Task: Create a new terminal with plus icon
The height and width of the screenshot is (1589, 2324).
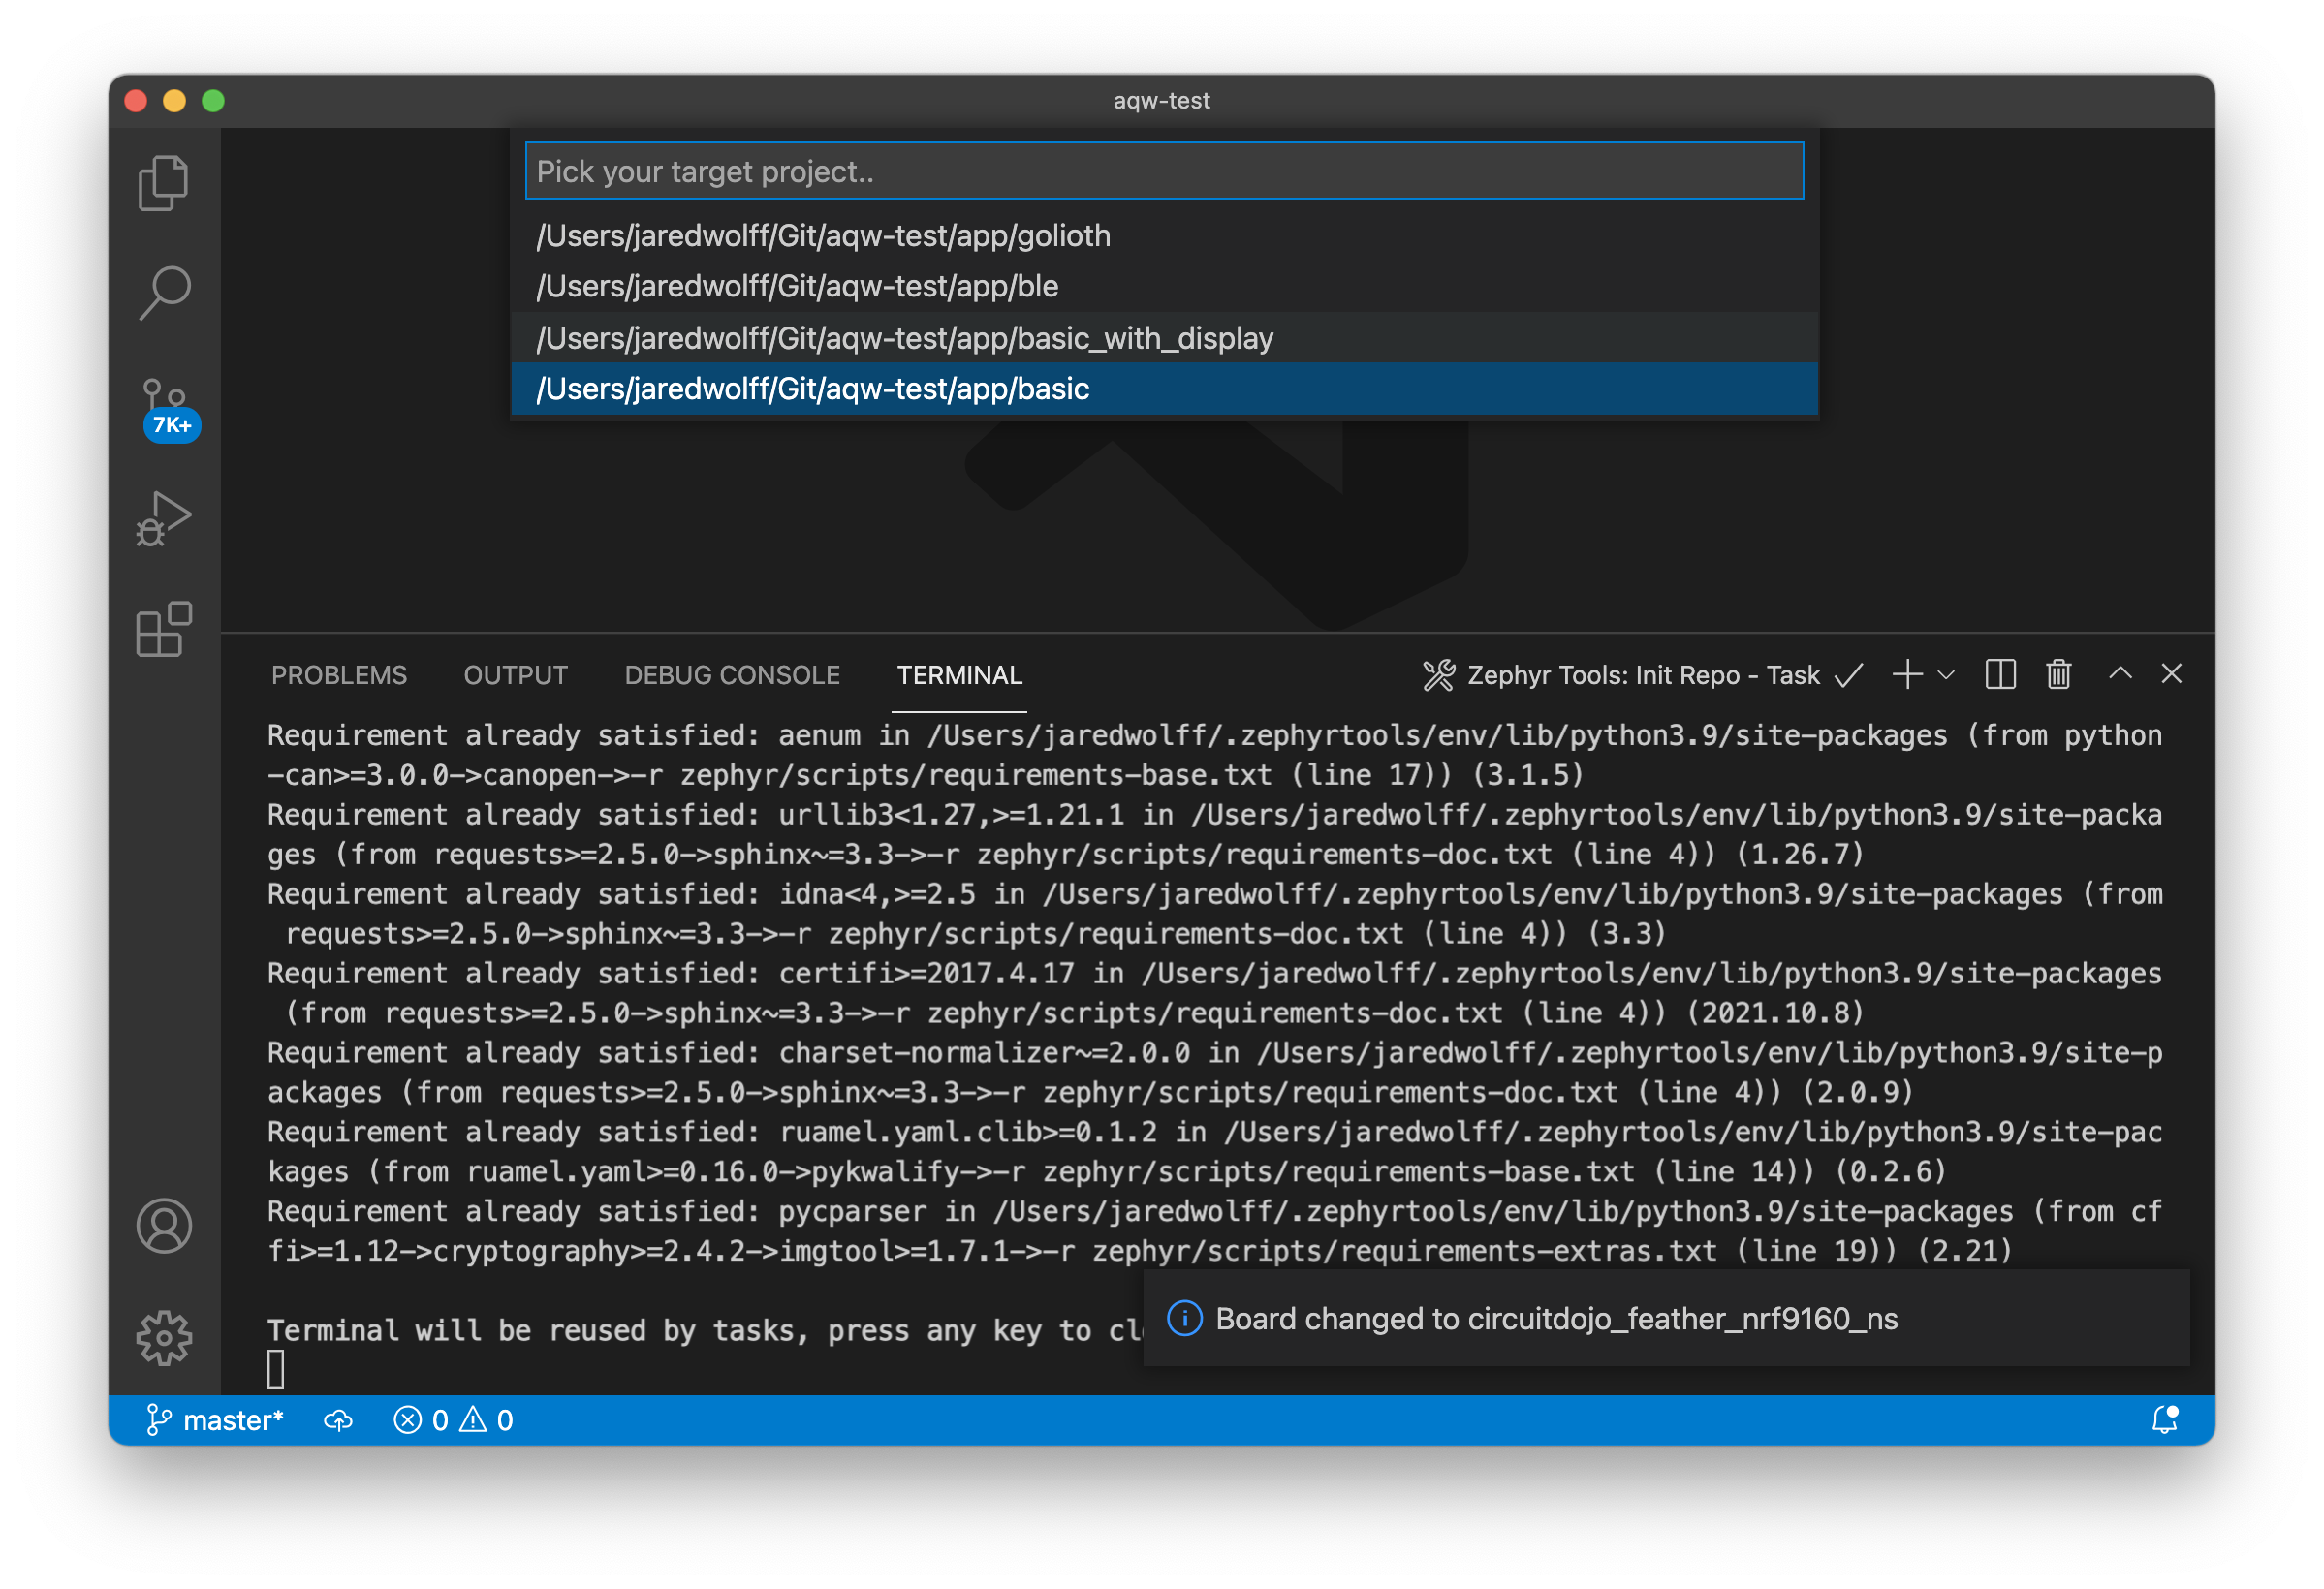Action: click(x=1907, y=675)
